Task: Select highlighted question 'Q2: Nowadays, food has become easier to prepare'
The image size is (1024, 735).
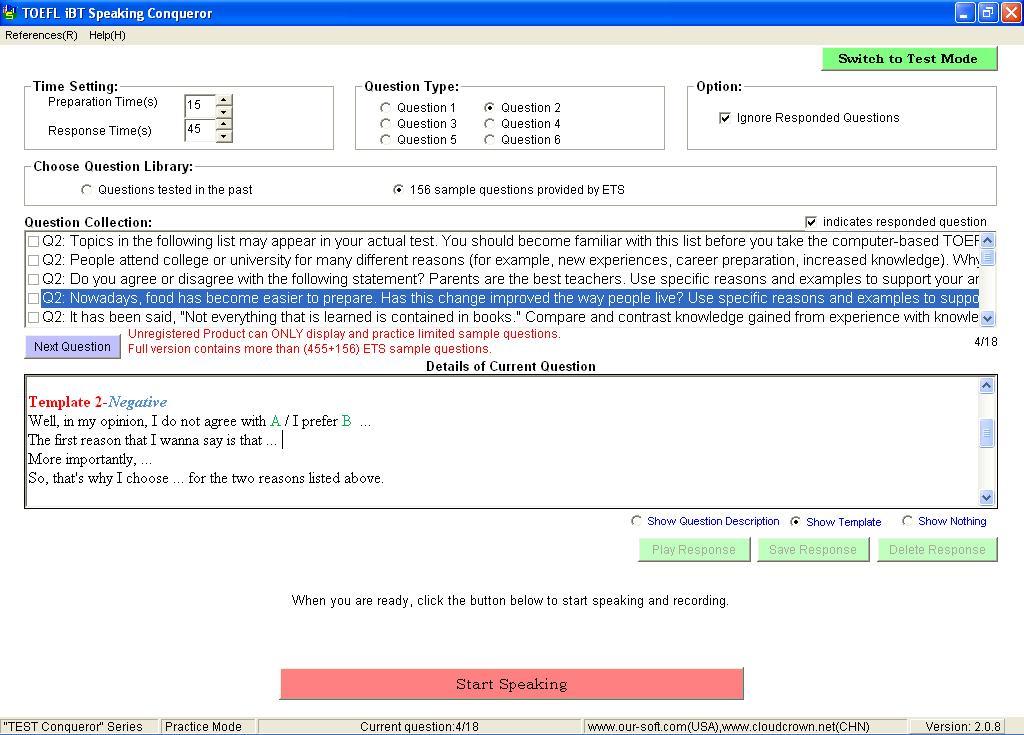Action: [510, 298]
